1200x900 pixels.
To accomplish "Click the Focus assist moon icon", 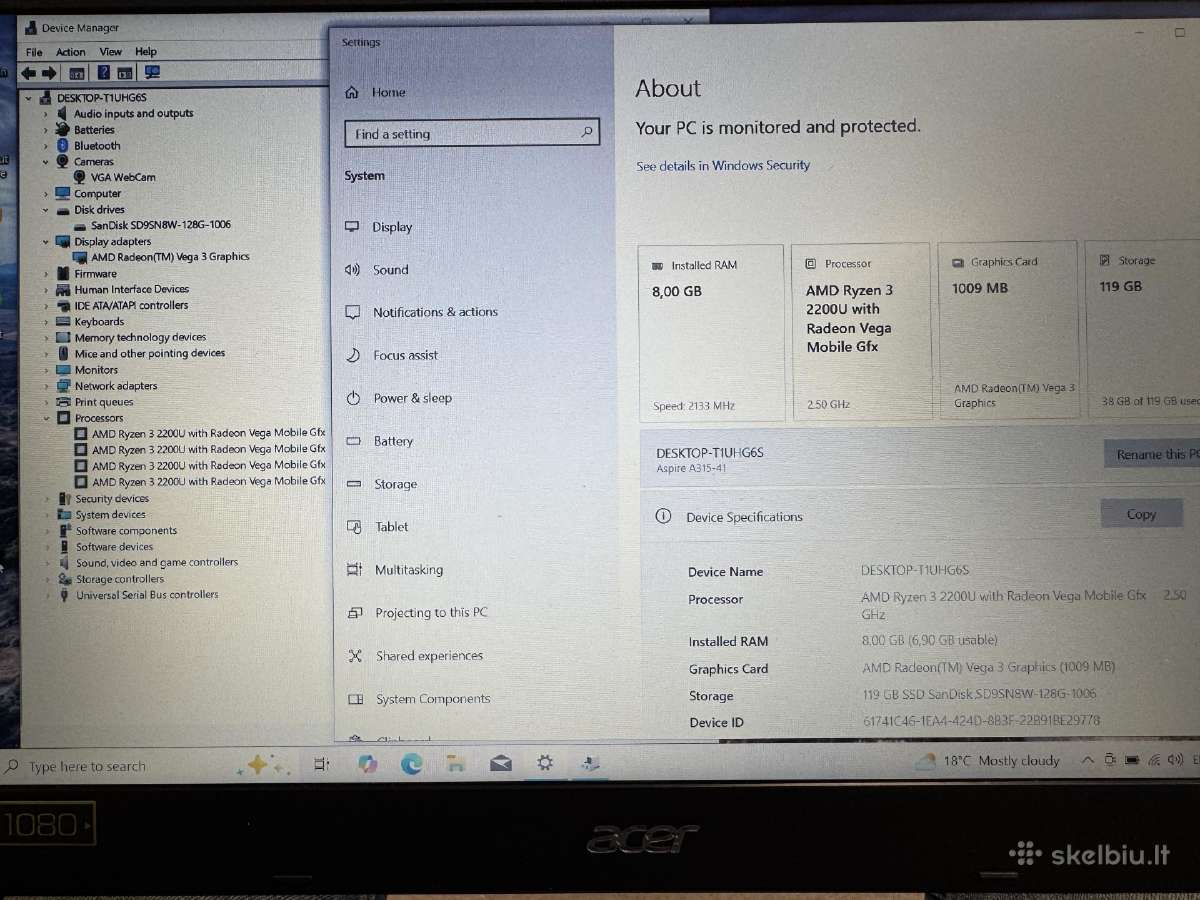I will pos(353,355).
